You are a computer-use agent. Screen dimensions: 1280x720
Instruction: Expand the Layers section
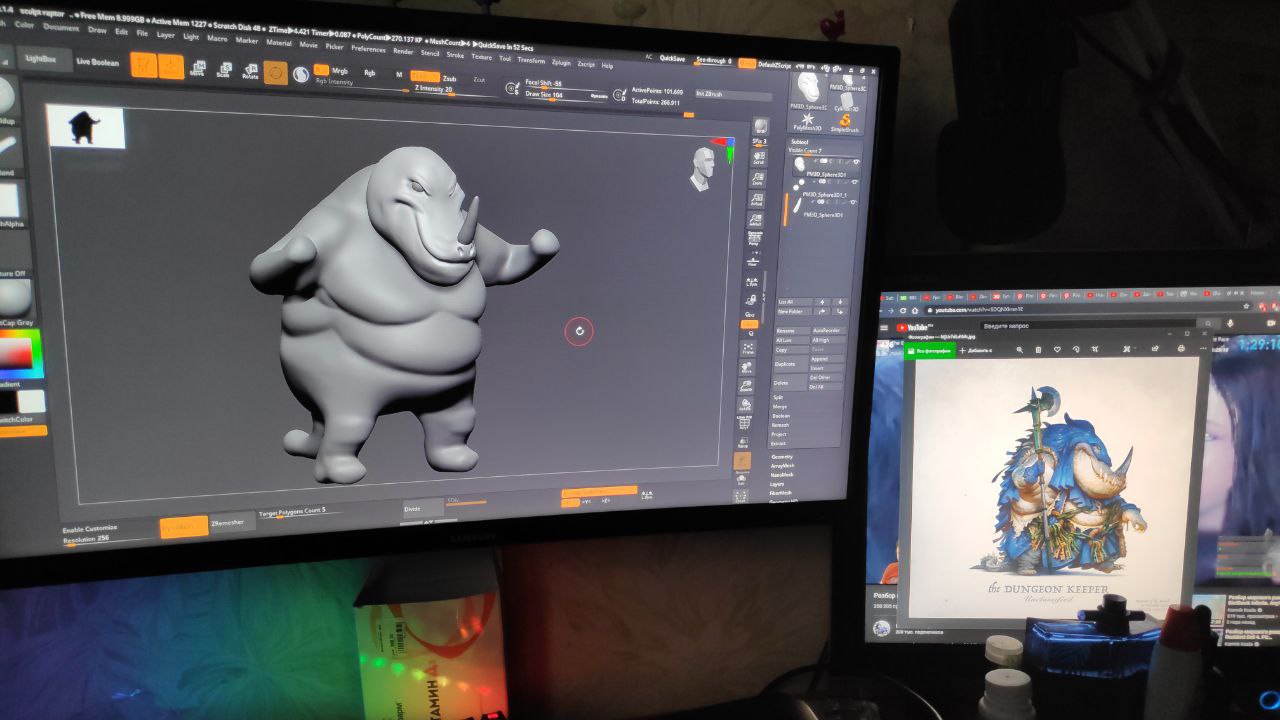point(777,483)
